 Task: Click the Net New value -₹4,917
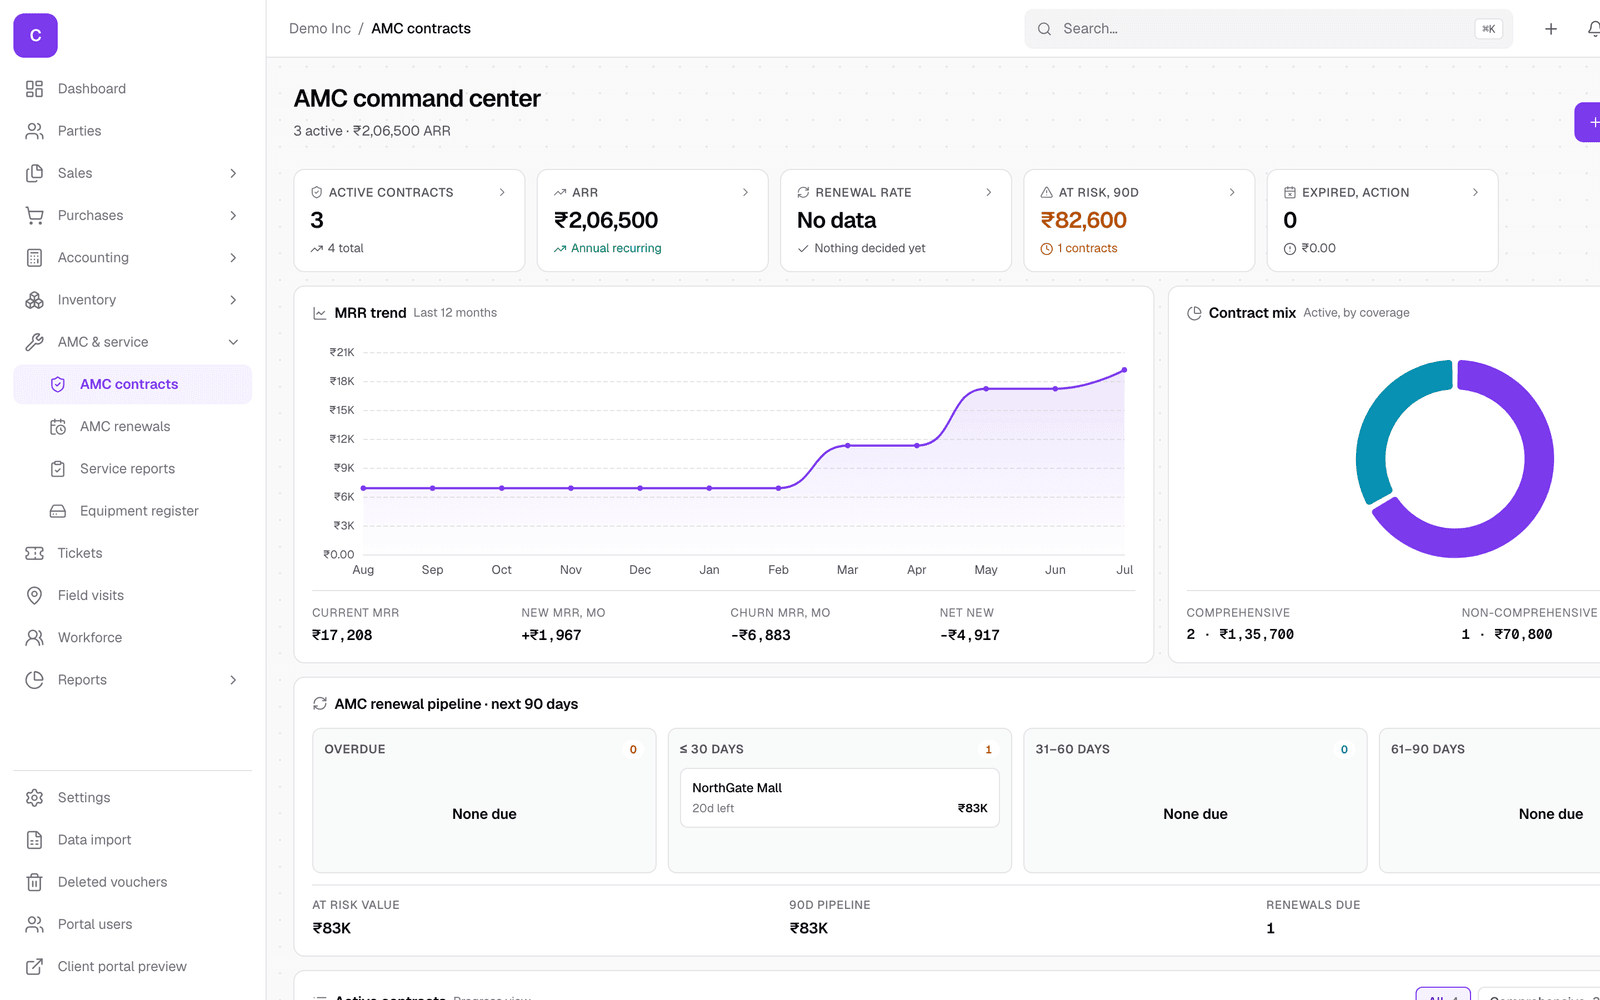(x=970, y=635)
